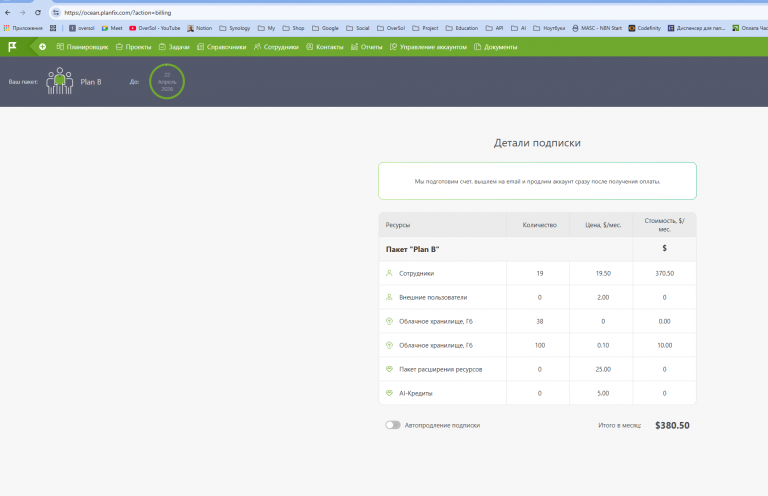This screenshot has width=768, height=496.
Task: Open the Codefinity bookmark
Action: click(645, 28)
